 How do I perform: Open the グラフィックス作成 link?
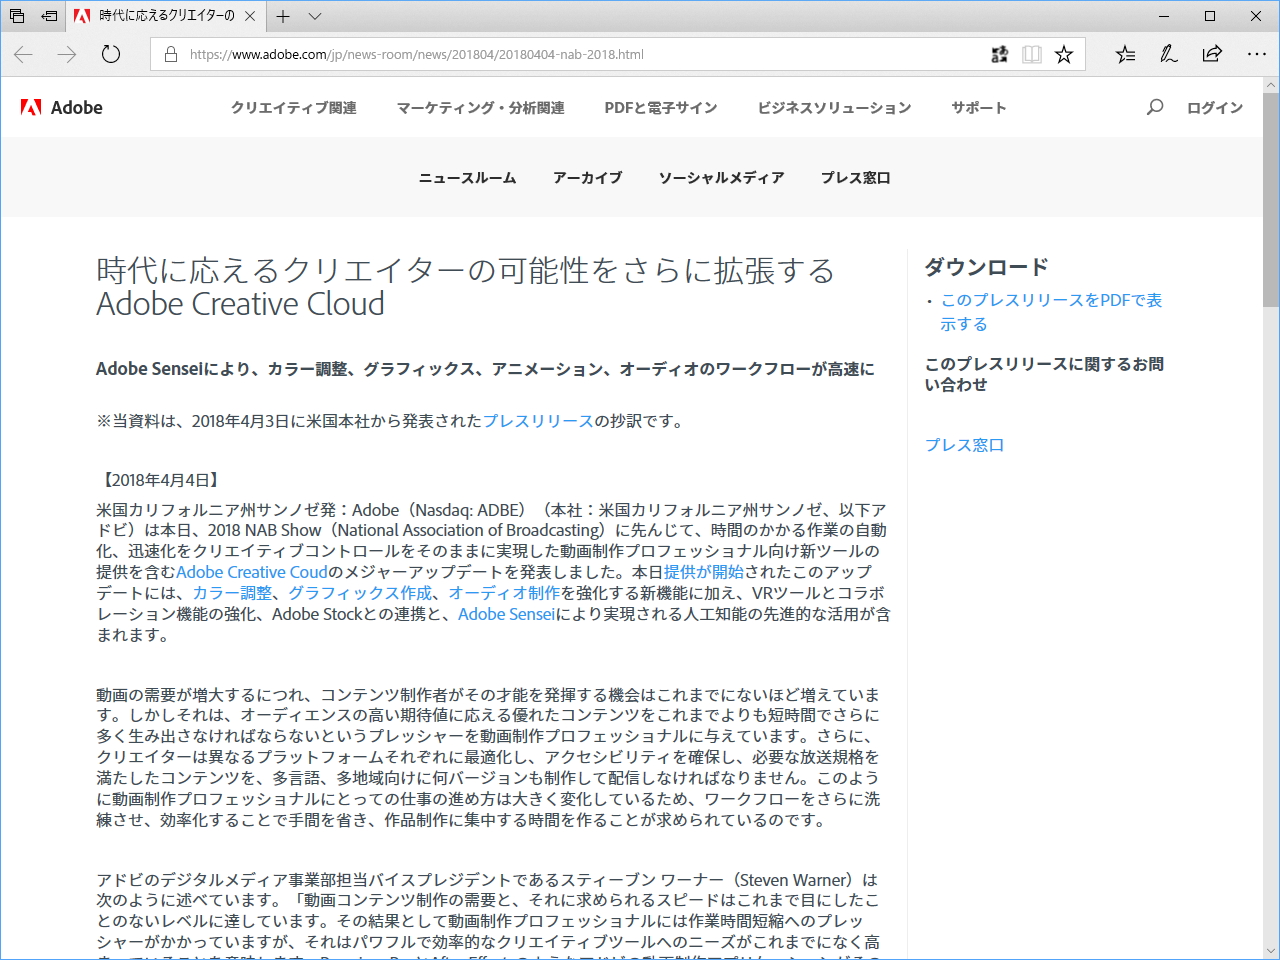coord(360,593)
